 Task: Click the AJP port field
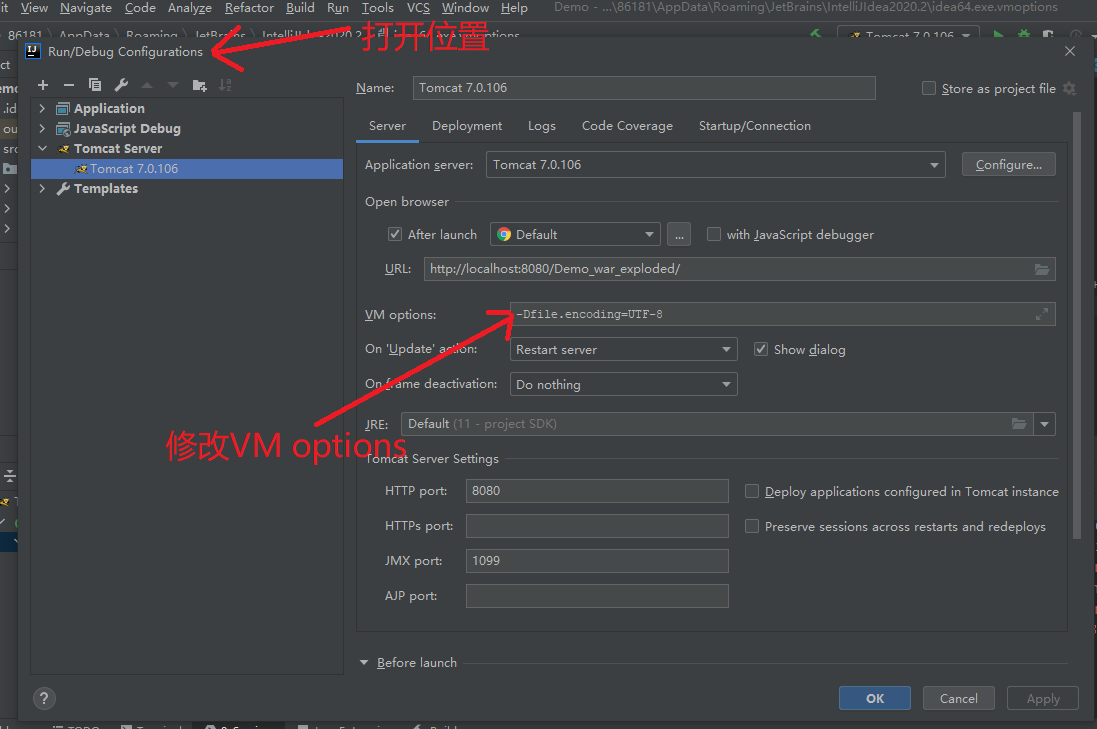(x=597, y=596)
